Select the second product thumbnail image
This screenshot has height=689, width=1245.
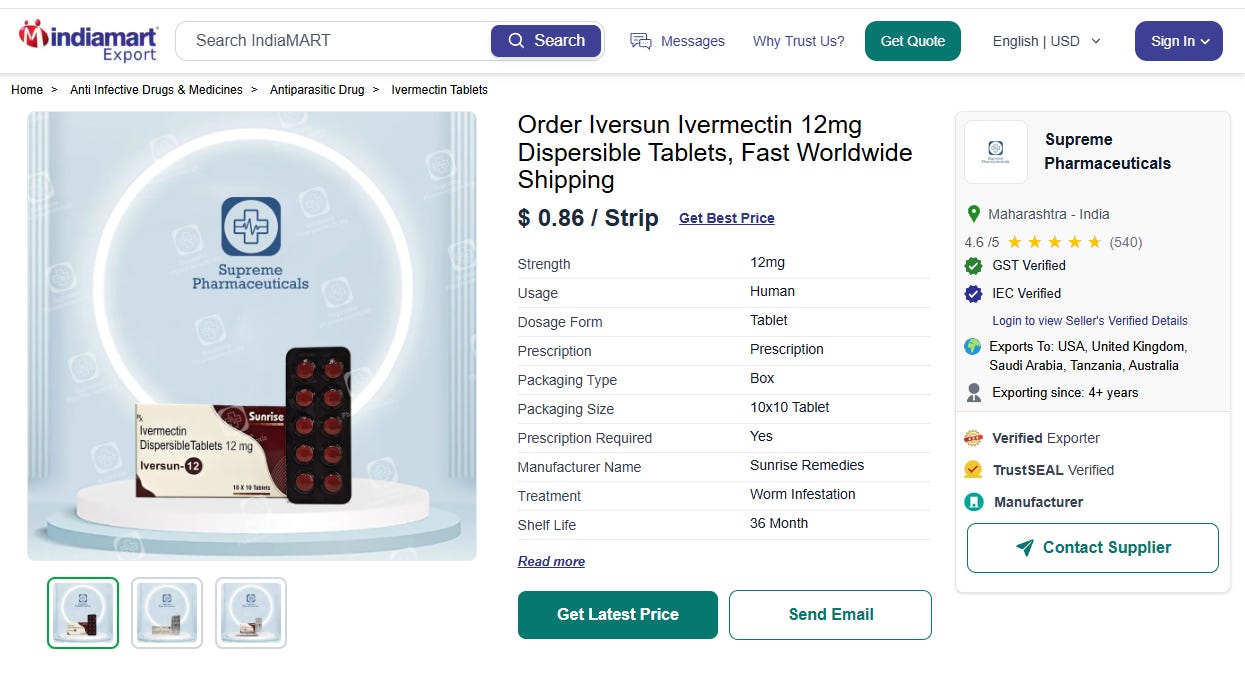click(167, 613)
